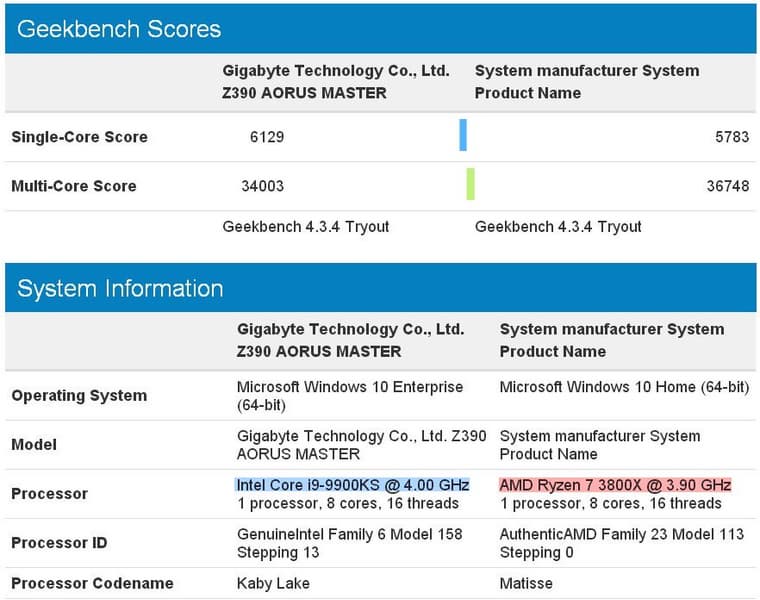Click the Matisse codename
The image size is (760, 600).
point(526,583)
